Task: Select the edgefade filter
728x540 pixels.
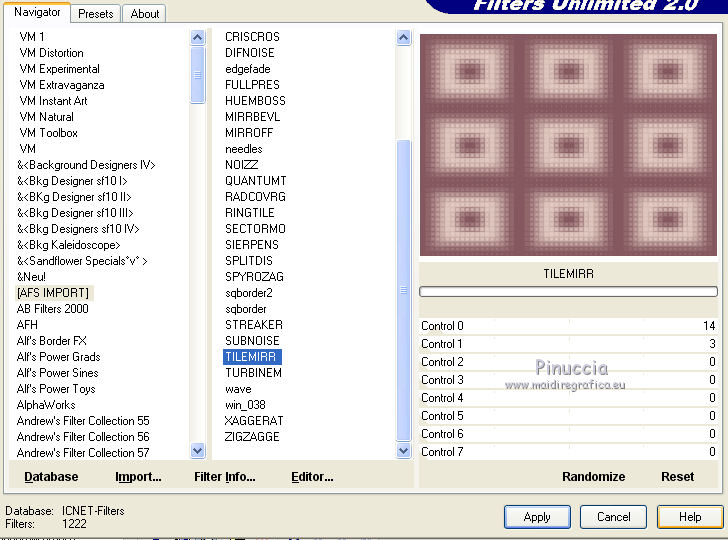Action: pos(248,69)
